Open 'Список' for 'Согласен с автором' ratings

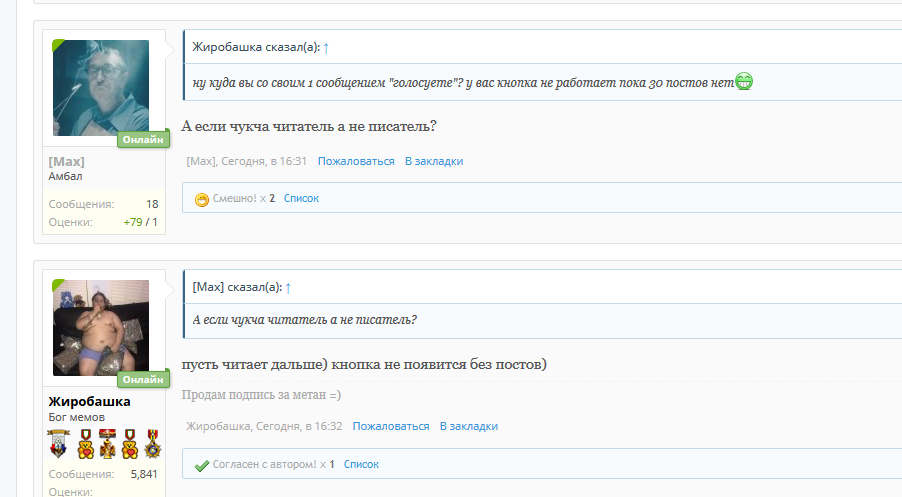click(x=361, y=465)
